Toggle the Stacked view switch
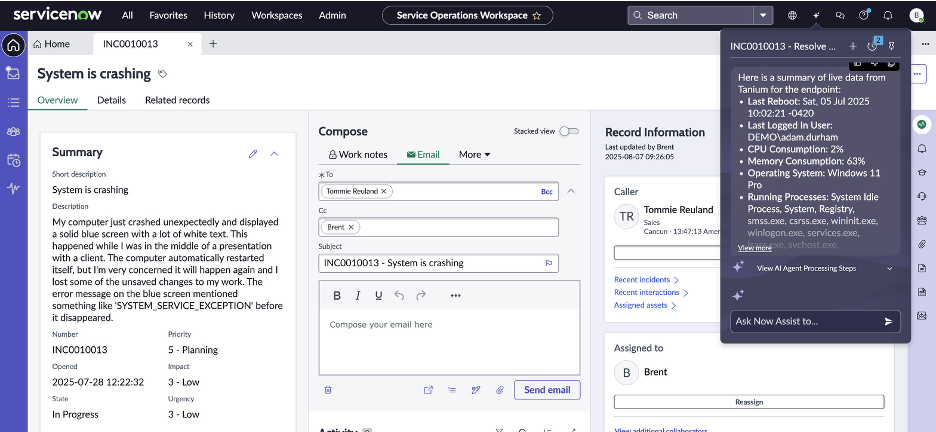936x432 pixels. click(568, 131)
